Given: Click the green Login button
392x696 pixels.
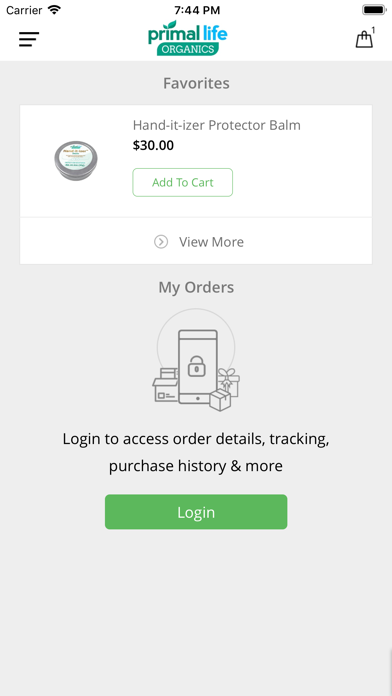Looking at the screenshot, I should pyautogui.click(x=196, y=512).
